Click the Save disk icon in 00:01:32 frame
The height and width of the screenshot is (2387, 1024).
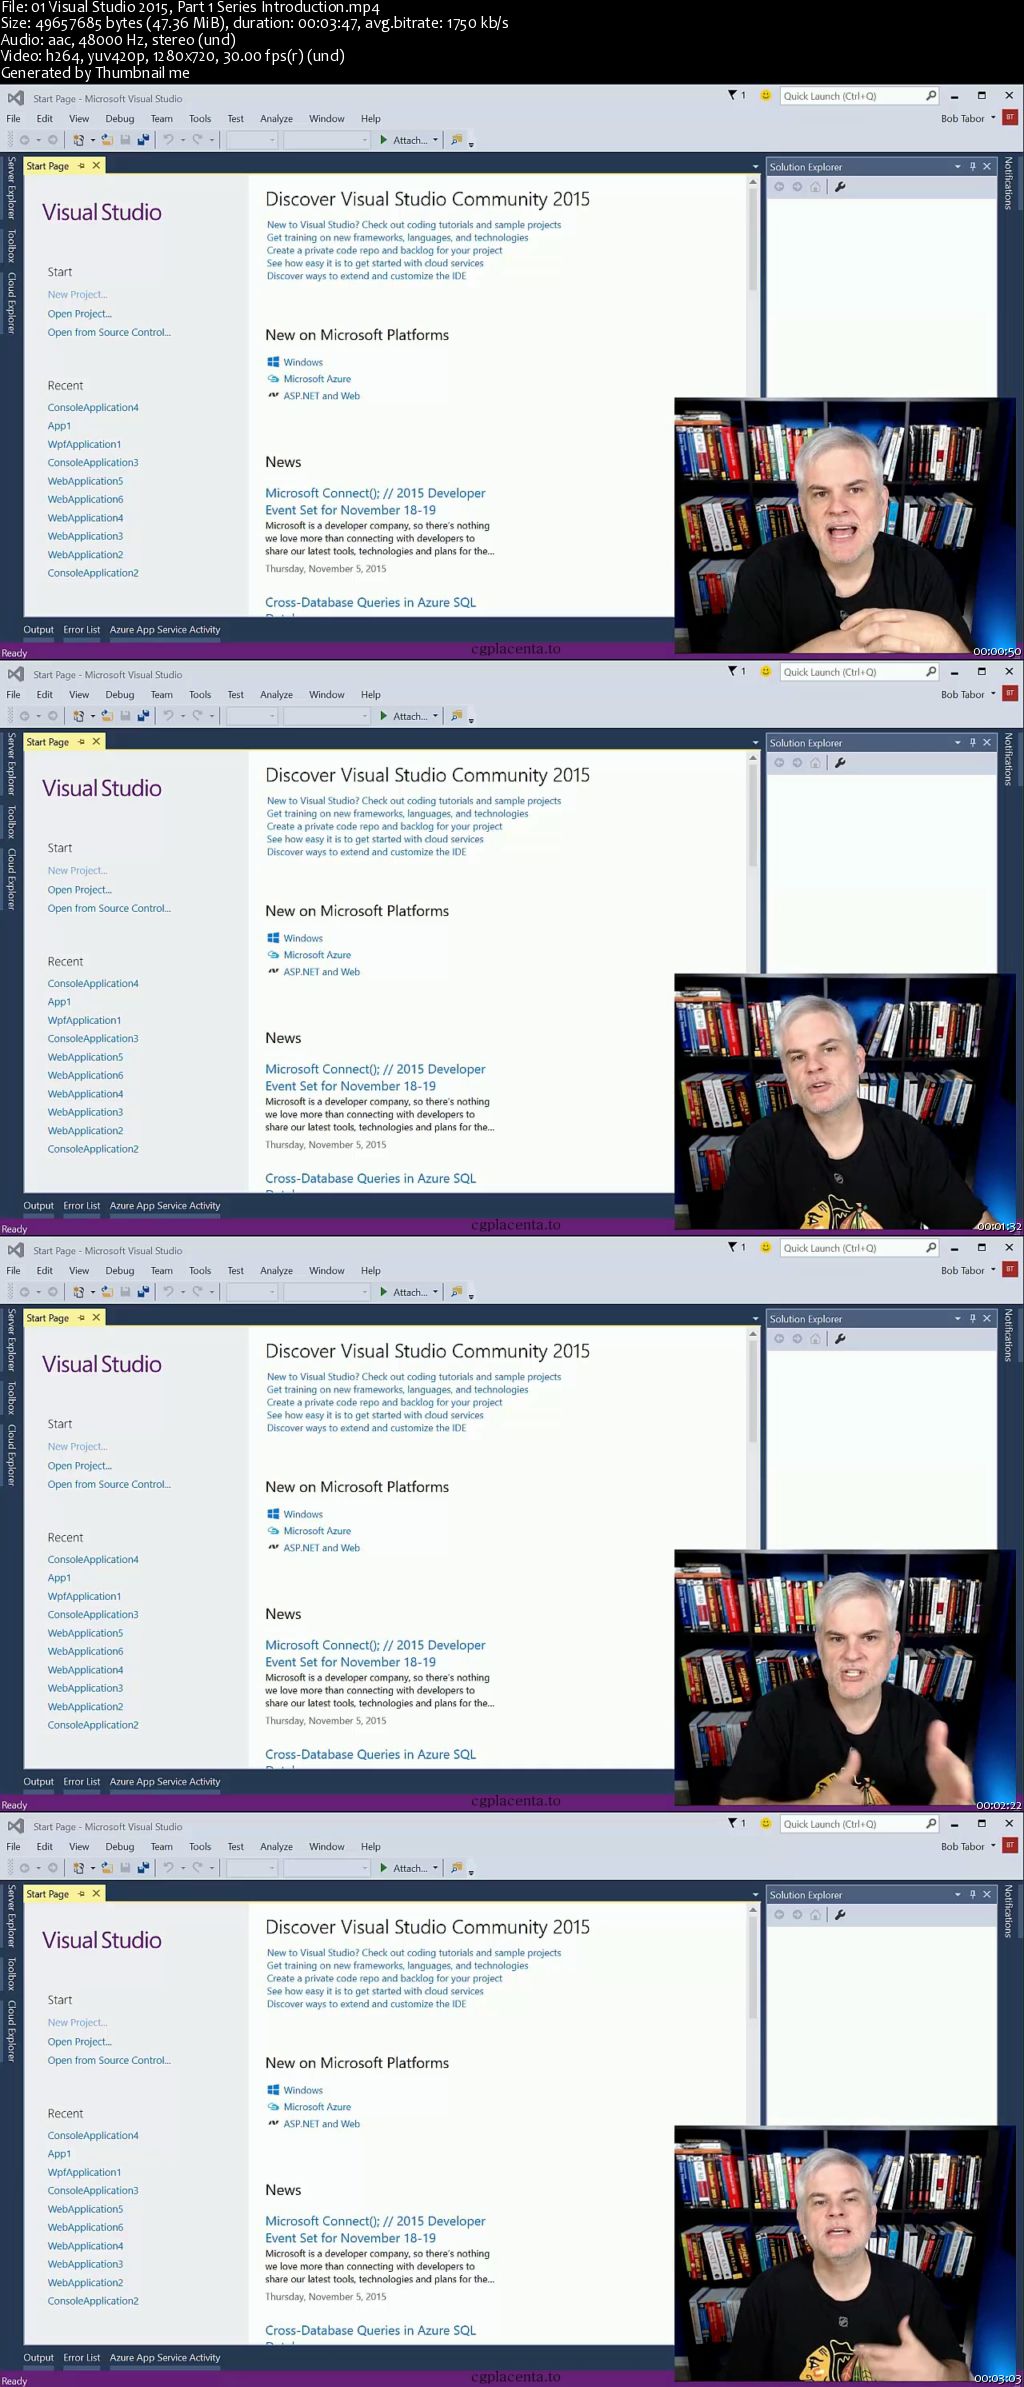tap(125, 716)
